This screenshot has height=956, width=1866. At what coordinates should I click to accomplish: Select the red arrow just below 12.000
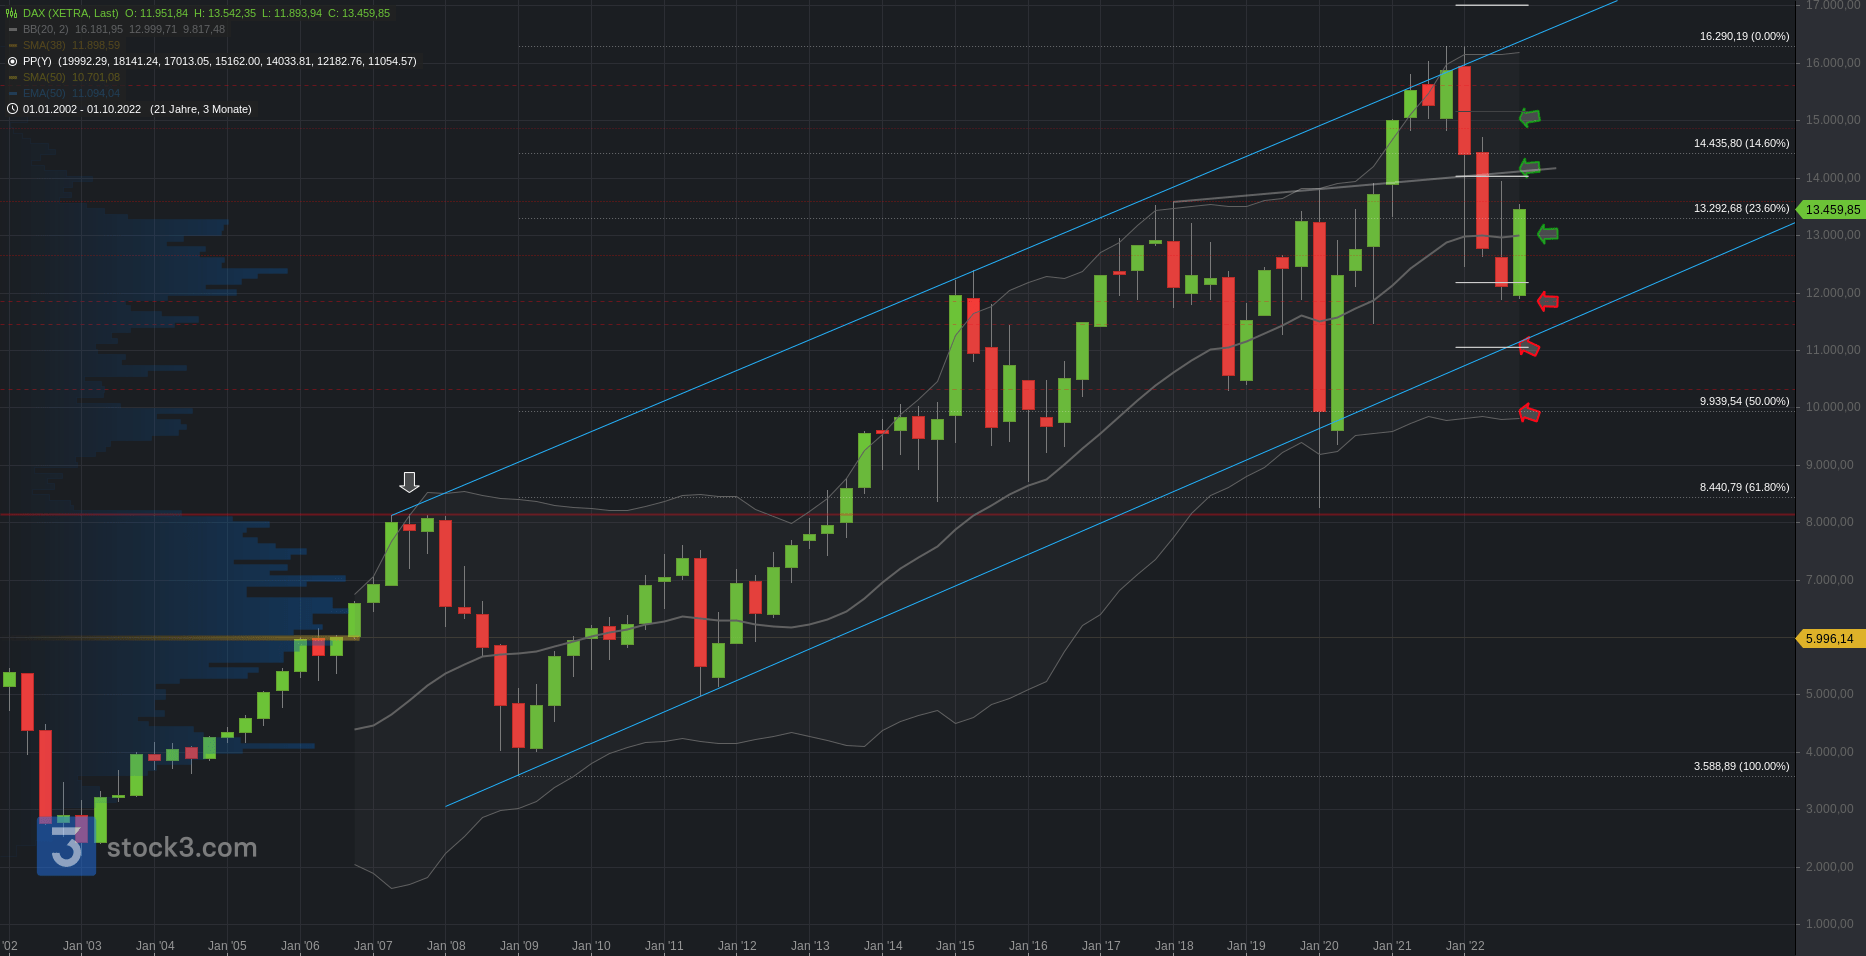(x=1547, y=301)
